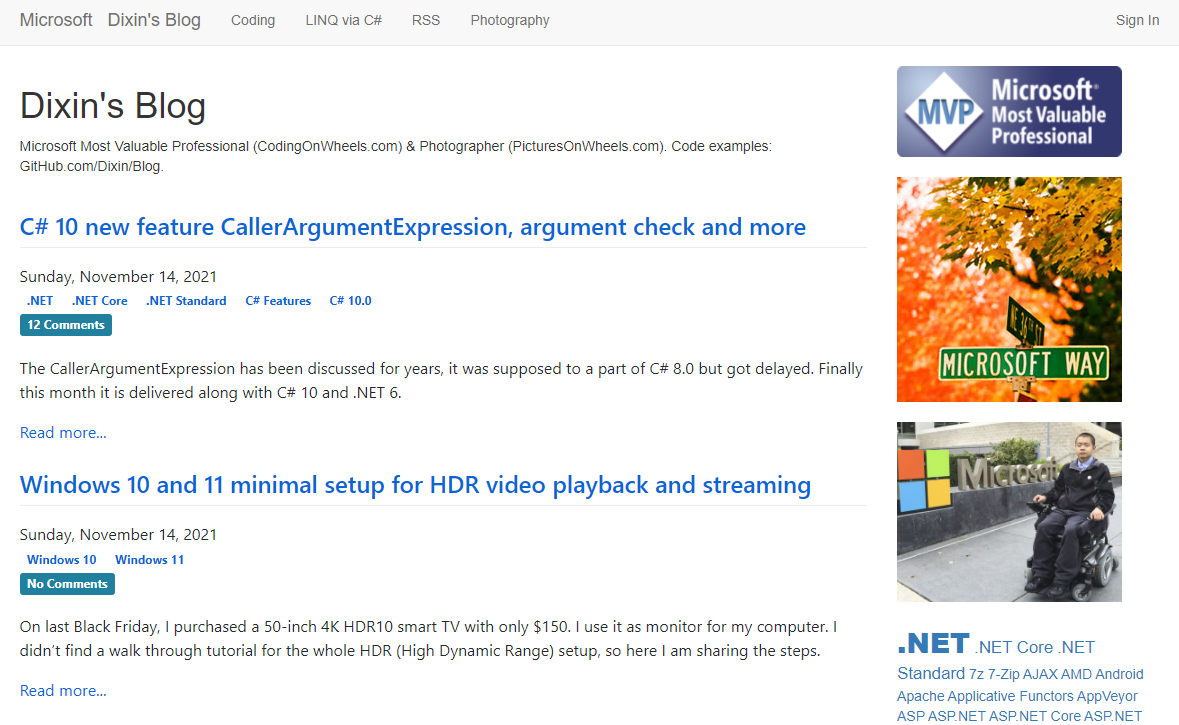Open the Coding menu item

(x=253, y=20)
